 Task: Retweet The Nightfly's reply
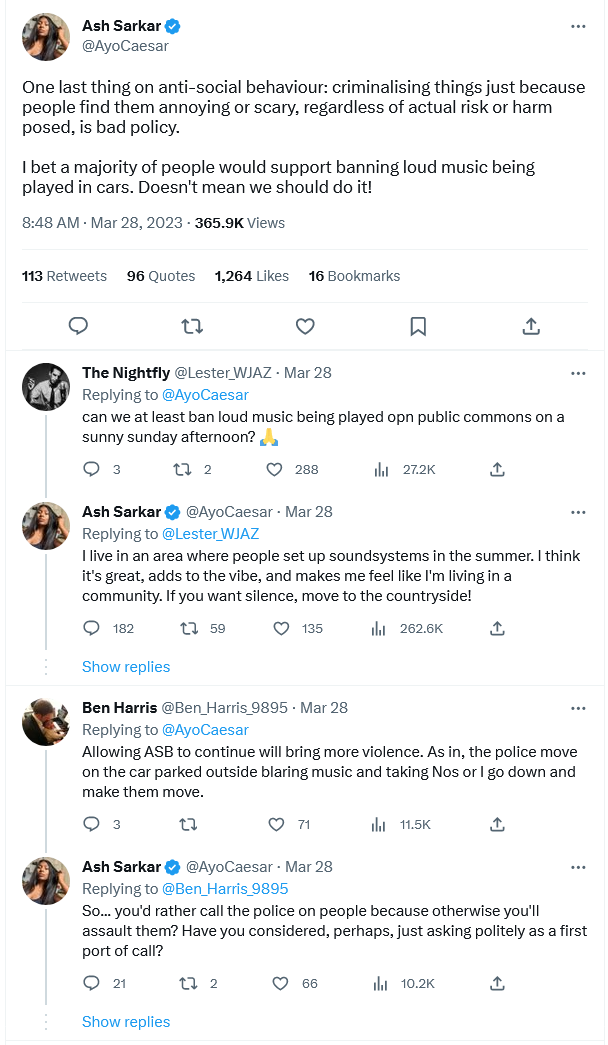tap(183, 469)
